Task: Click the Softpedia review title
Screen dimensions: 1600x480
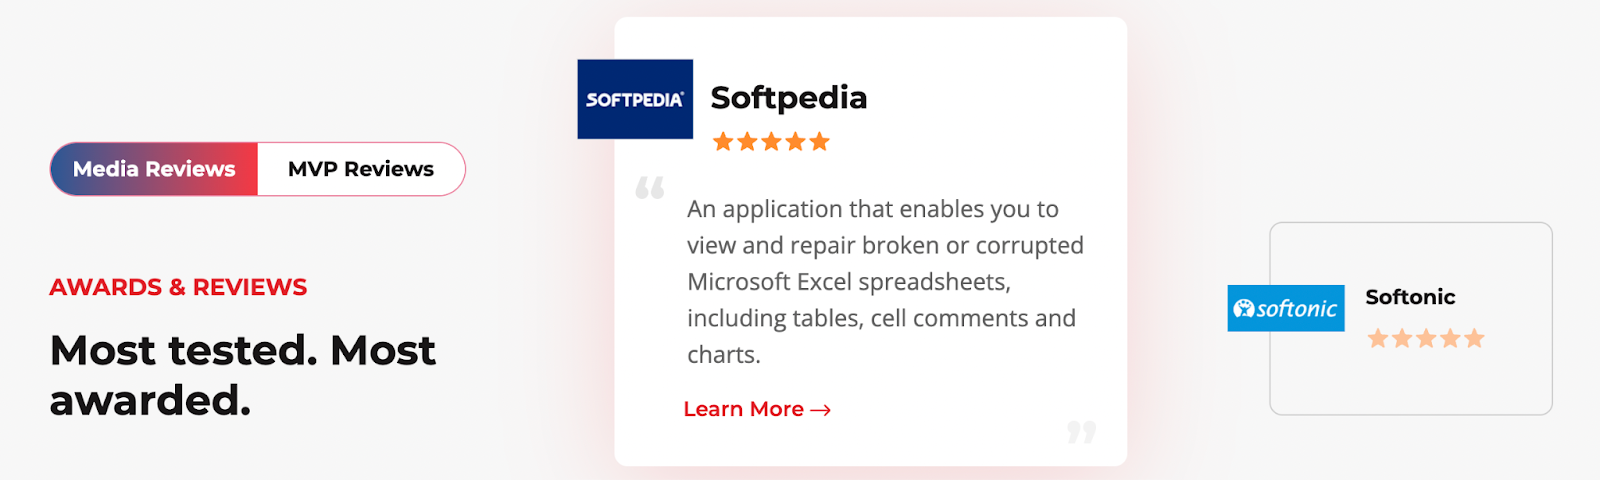Action: pos(789,97)
